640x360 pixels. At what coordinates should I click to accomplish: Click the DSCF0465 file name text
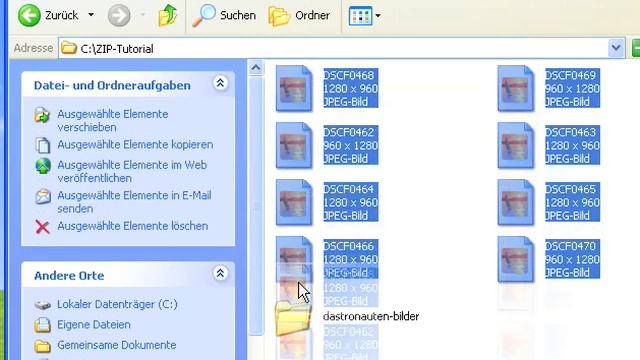(x=571, y=189)
